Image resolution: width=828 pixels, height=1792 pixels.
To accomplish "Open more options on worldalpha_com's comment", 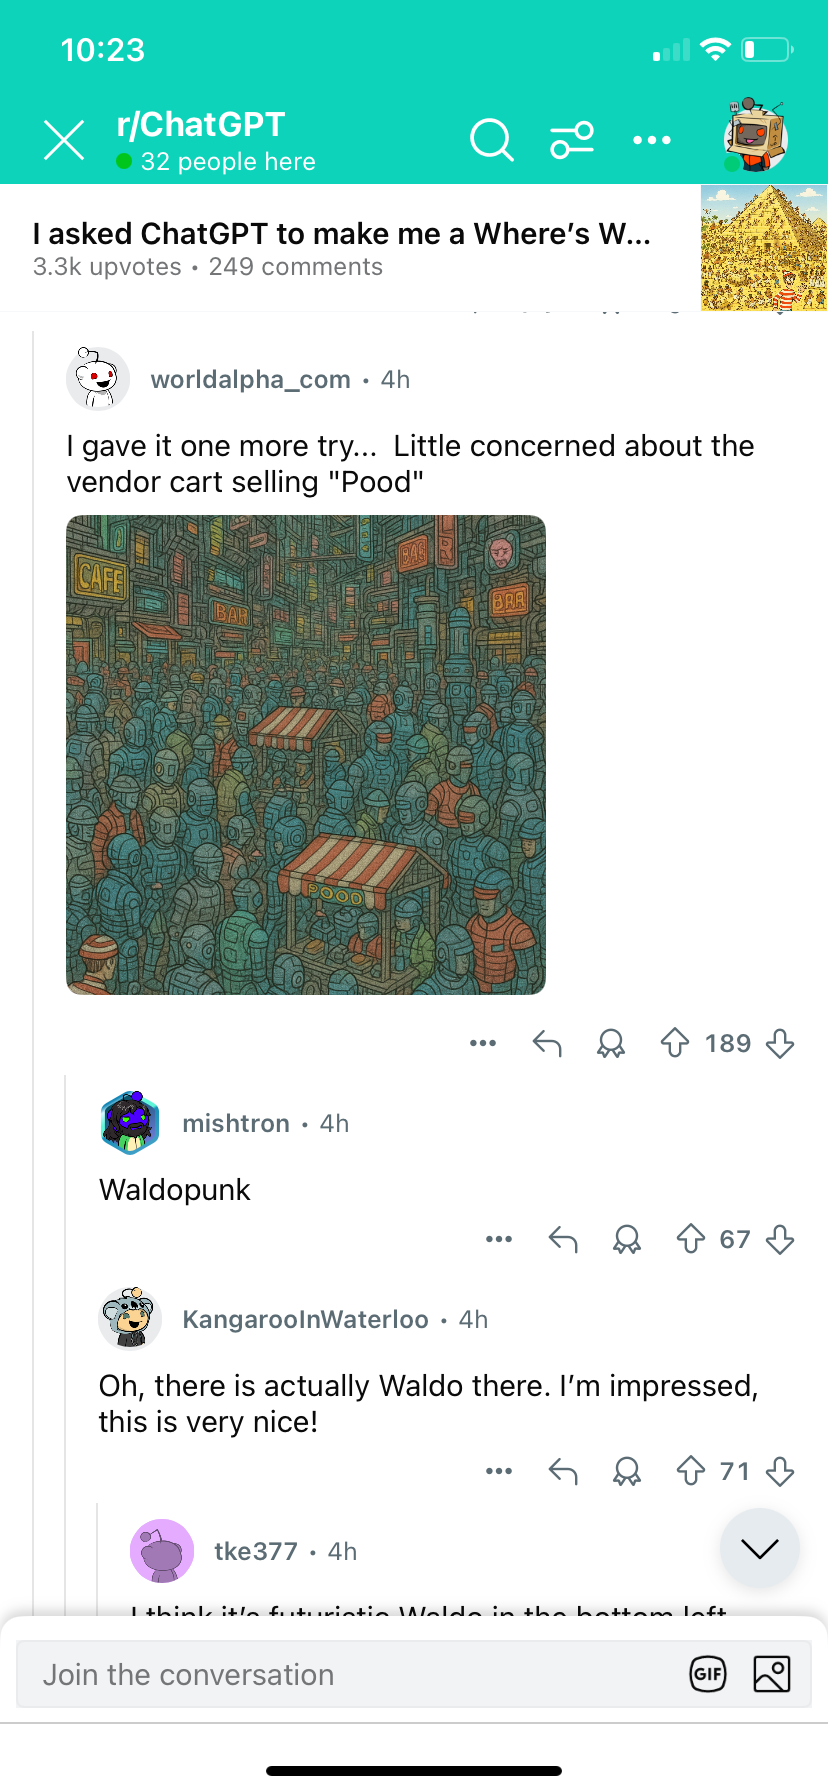I will (x=483, y=1043).
